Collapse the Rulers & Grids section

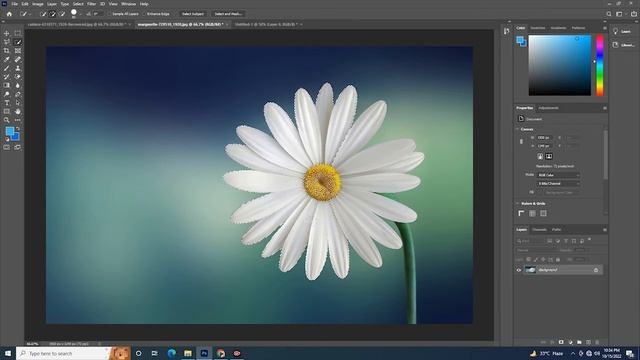click(518, 203)
